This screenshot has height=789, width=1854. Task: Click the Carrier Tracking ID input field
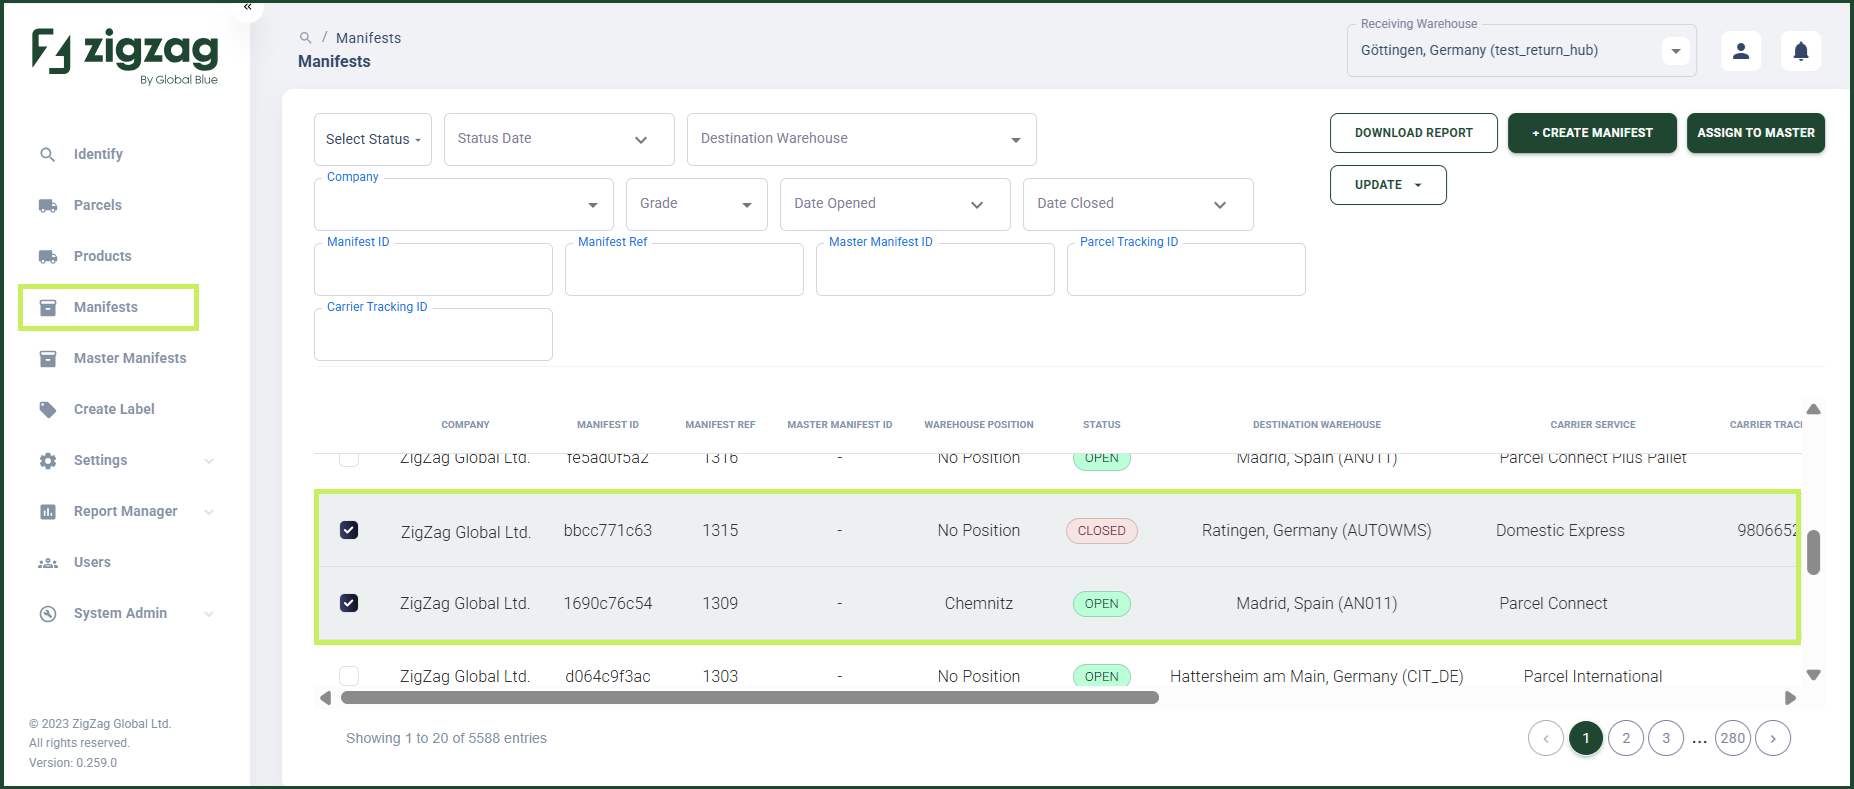click(433, 334)
